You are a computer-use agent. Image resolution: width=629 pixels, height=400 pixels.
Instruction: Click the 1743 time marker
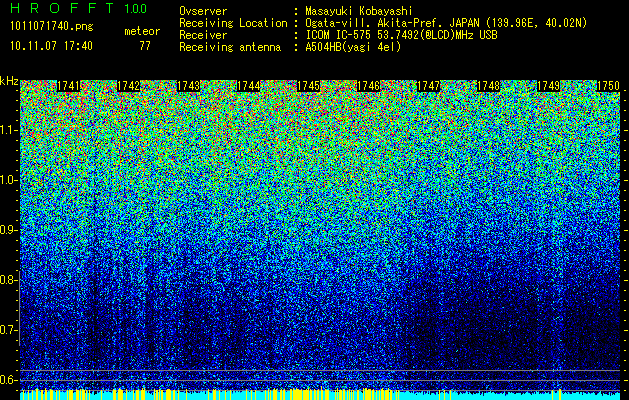tap(189, 86)
